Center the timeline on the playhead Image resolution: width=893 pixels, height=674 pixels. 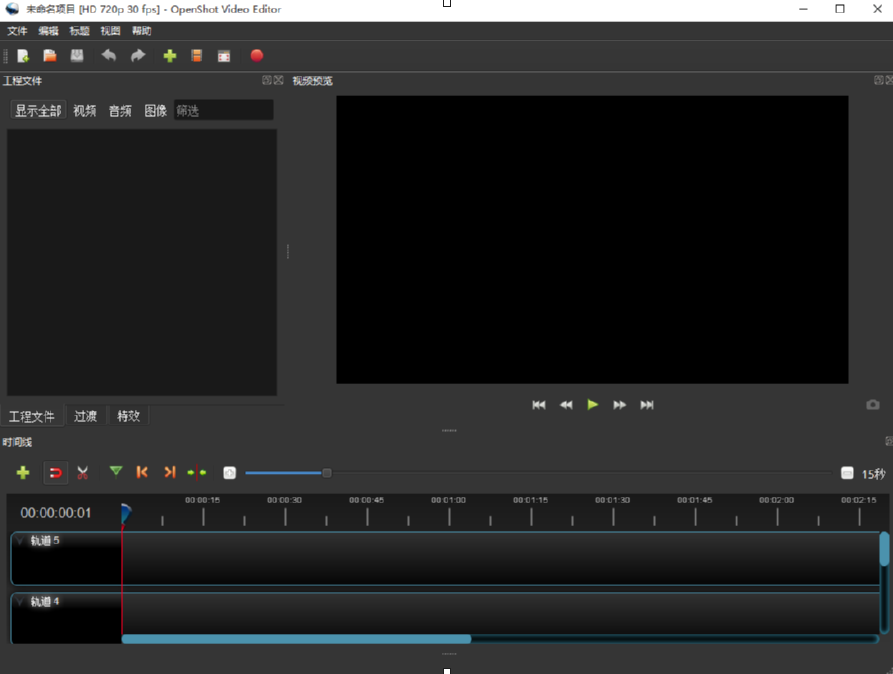[196, 472]
